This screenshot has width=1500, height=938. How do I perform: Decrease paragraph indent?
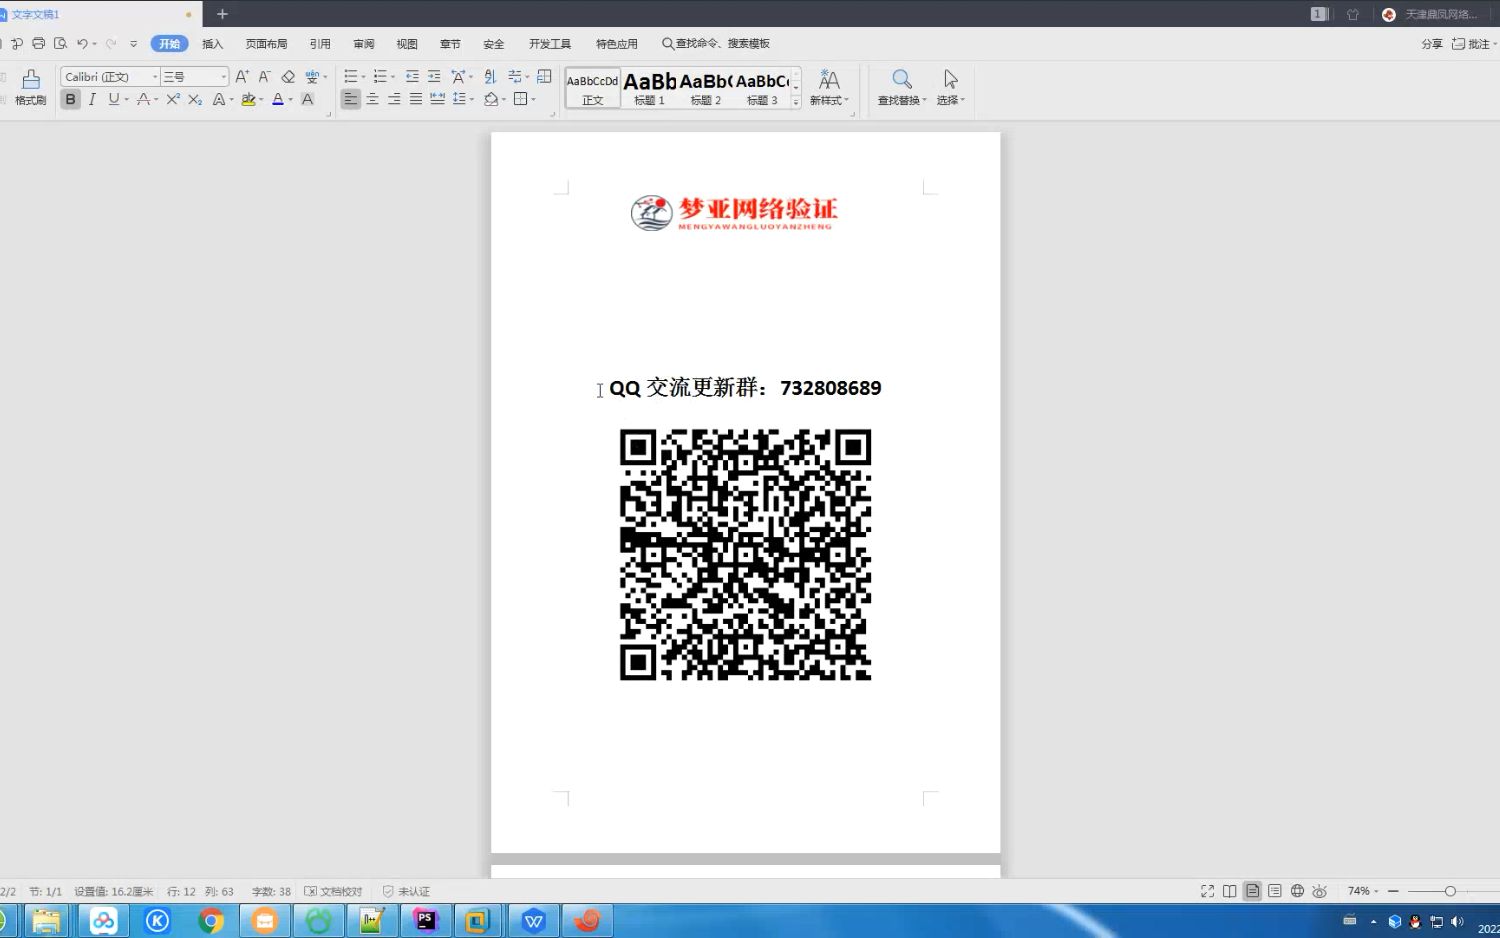(x=412, y=77)
